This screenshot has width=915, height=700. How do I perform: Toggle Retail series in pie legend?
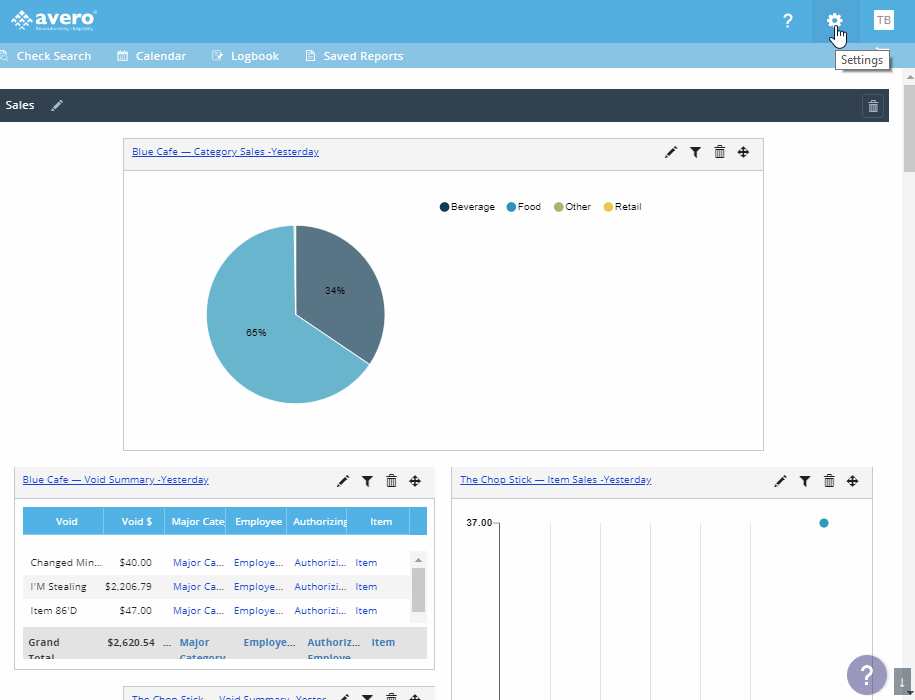point(622,207)
